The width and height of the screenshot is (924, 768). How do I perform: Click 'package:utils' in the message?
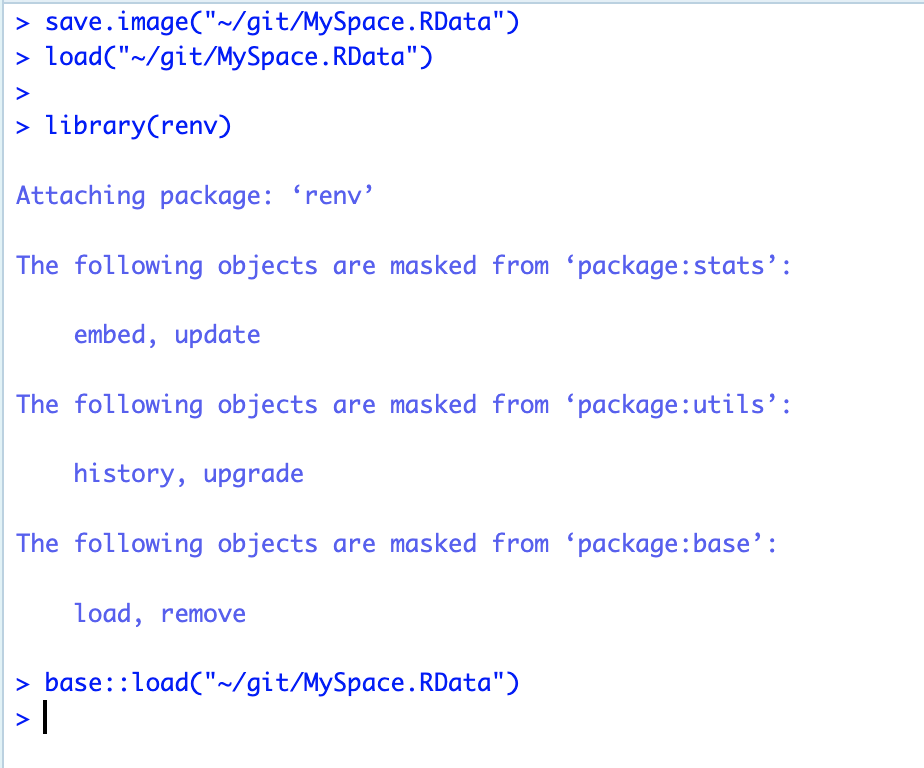click(670, 404)
